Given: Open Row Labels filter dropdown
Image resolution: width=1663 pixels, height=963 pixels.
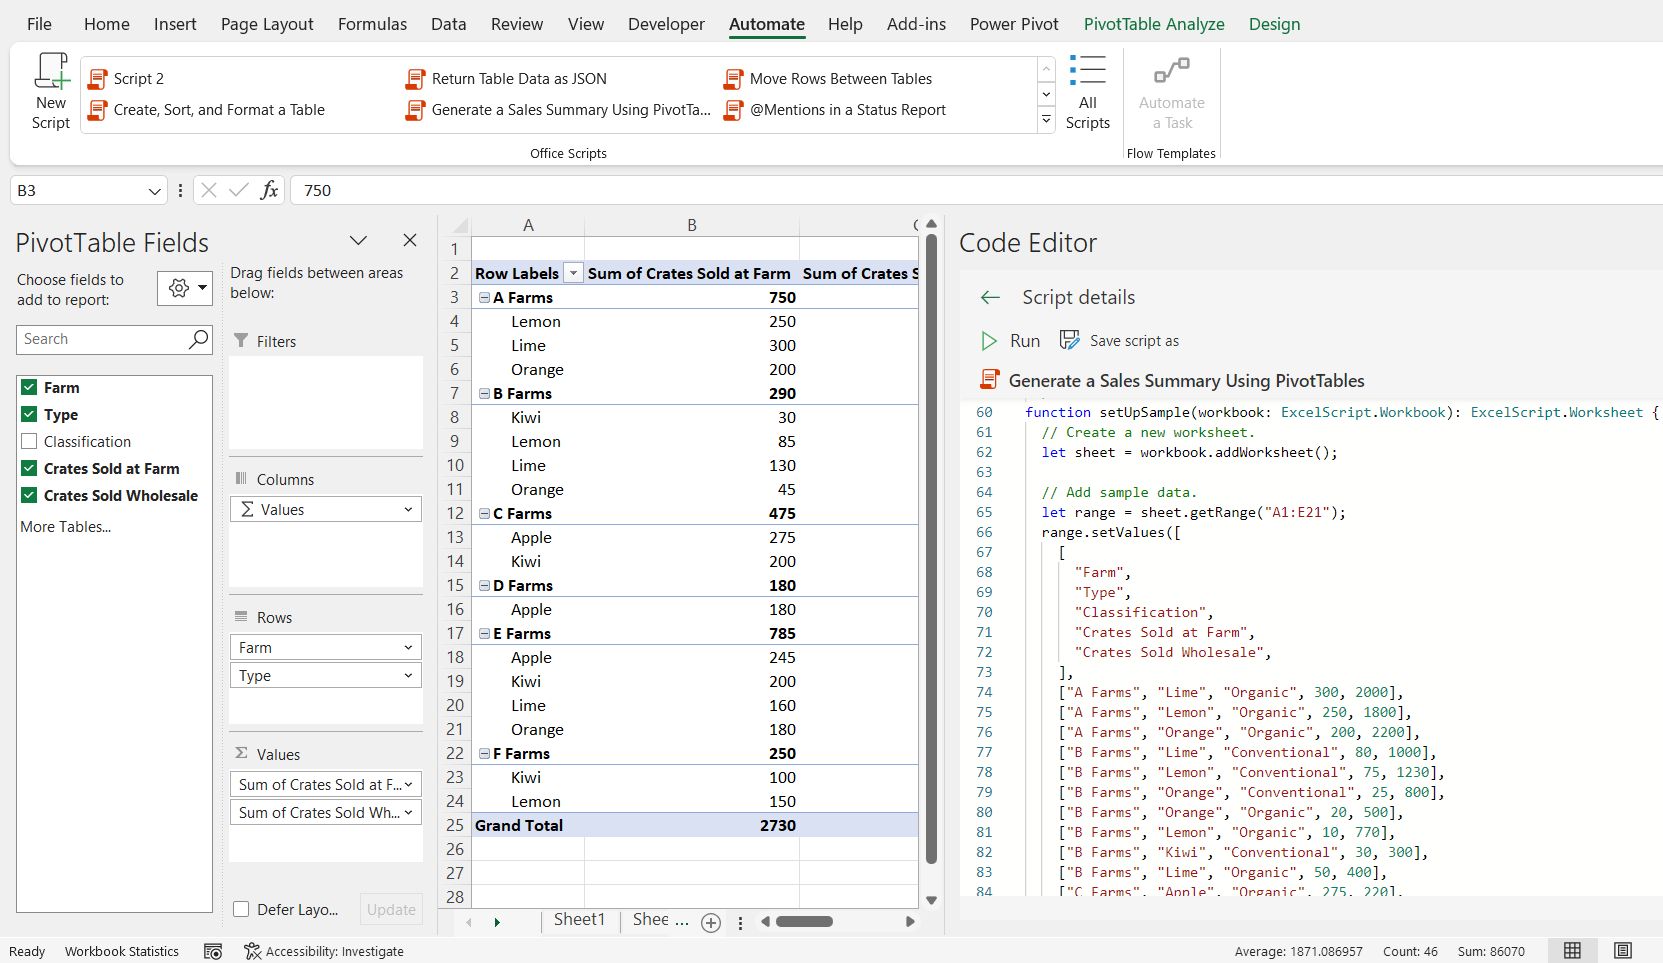Looking at the screenshot, I should click(x=573, y=273).
